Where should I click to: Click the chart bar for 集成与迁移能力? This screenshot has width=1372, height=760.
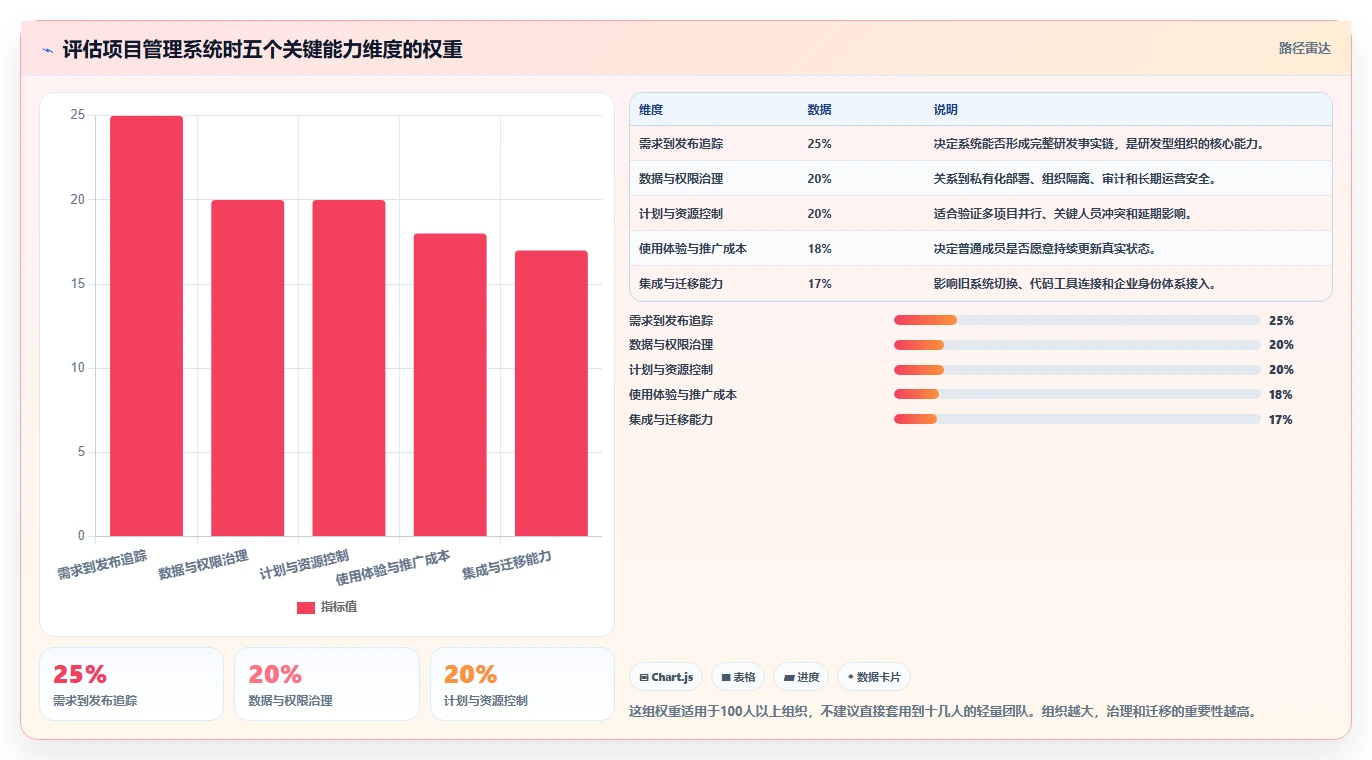tap(551, 393)
